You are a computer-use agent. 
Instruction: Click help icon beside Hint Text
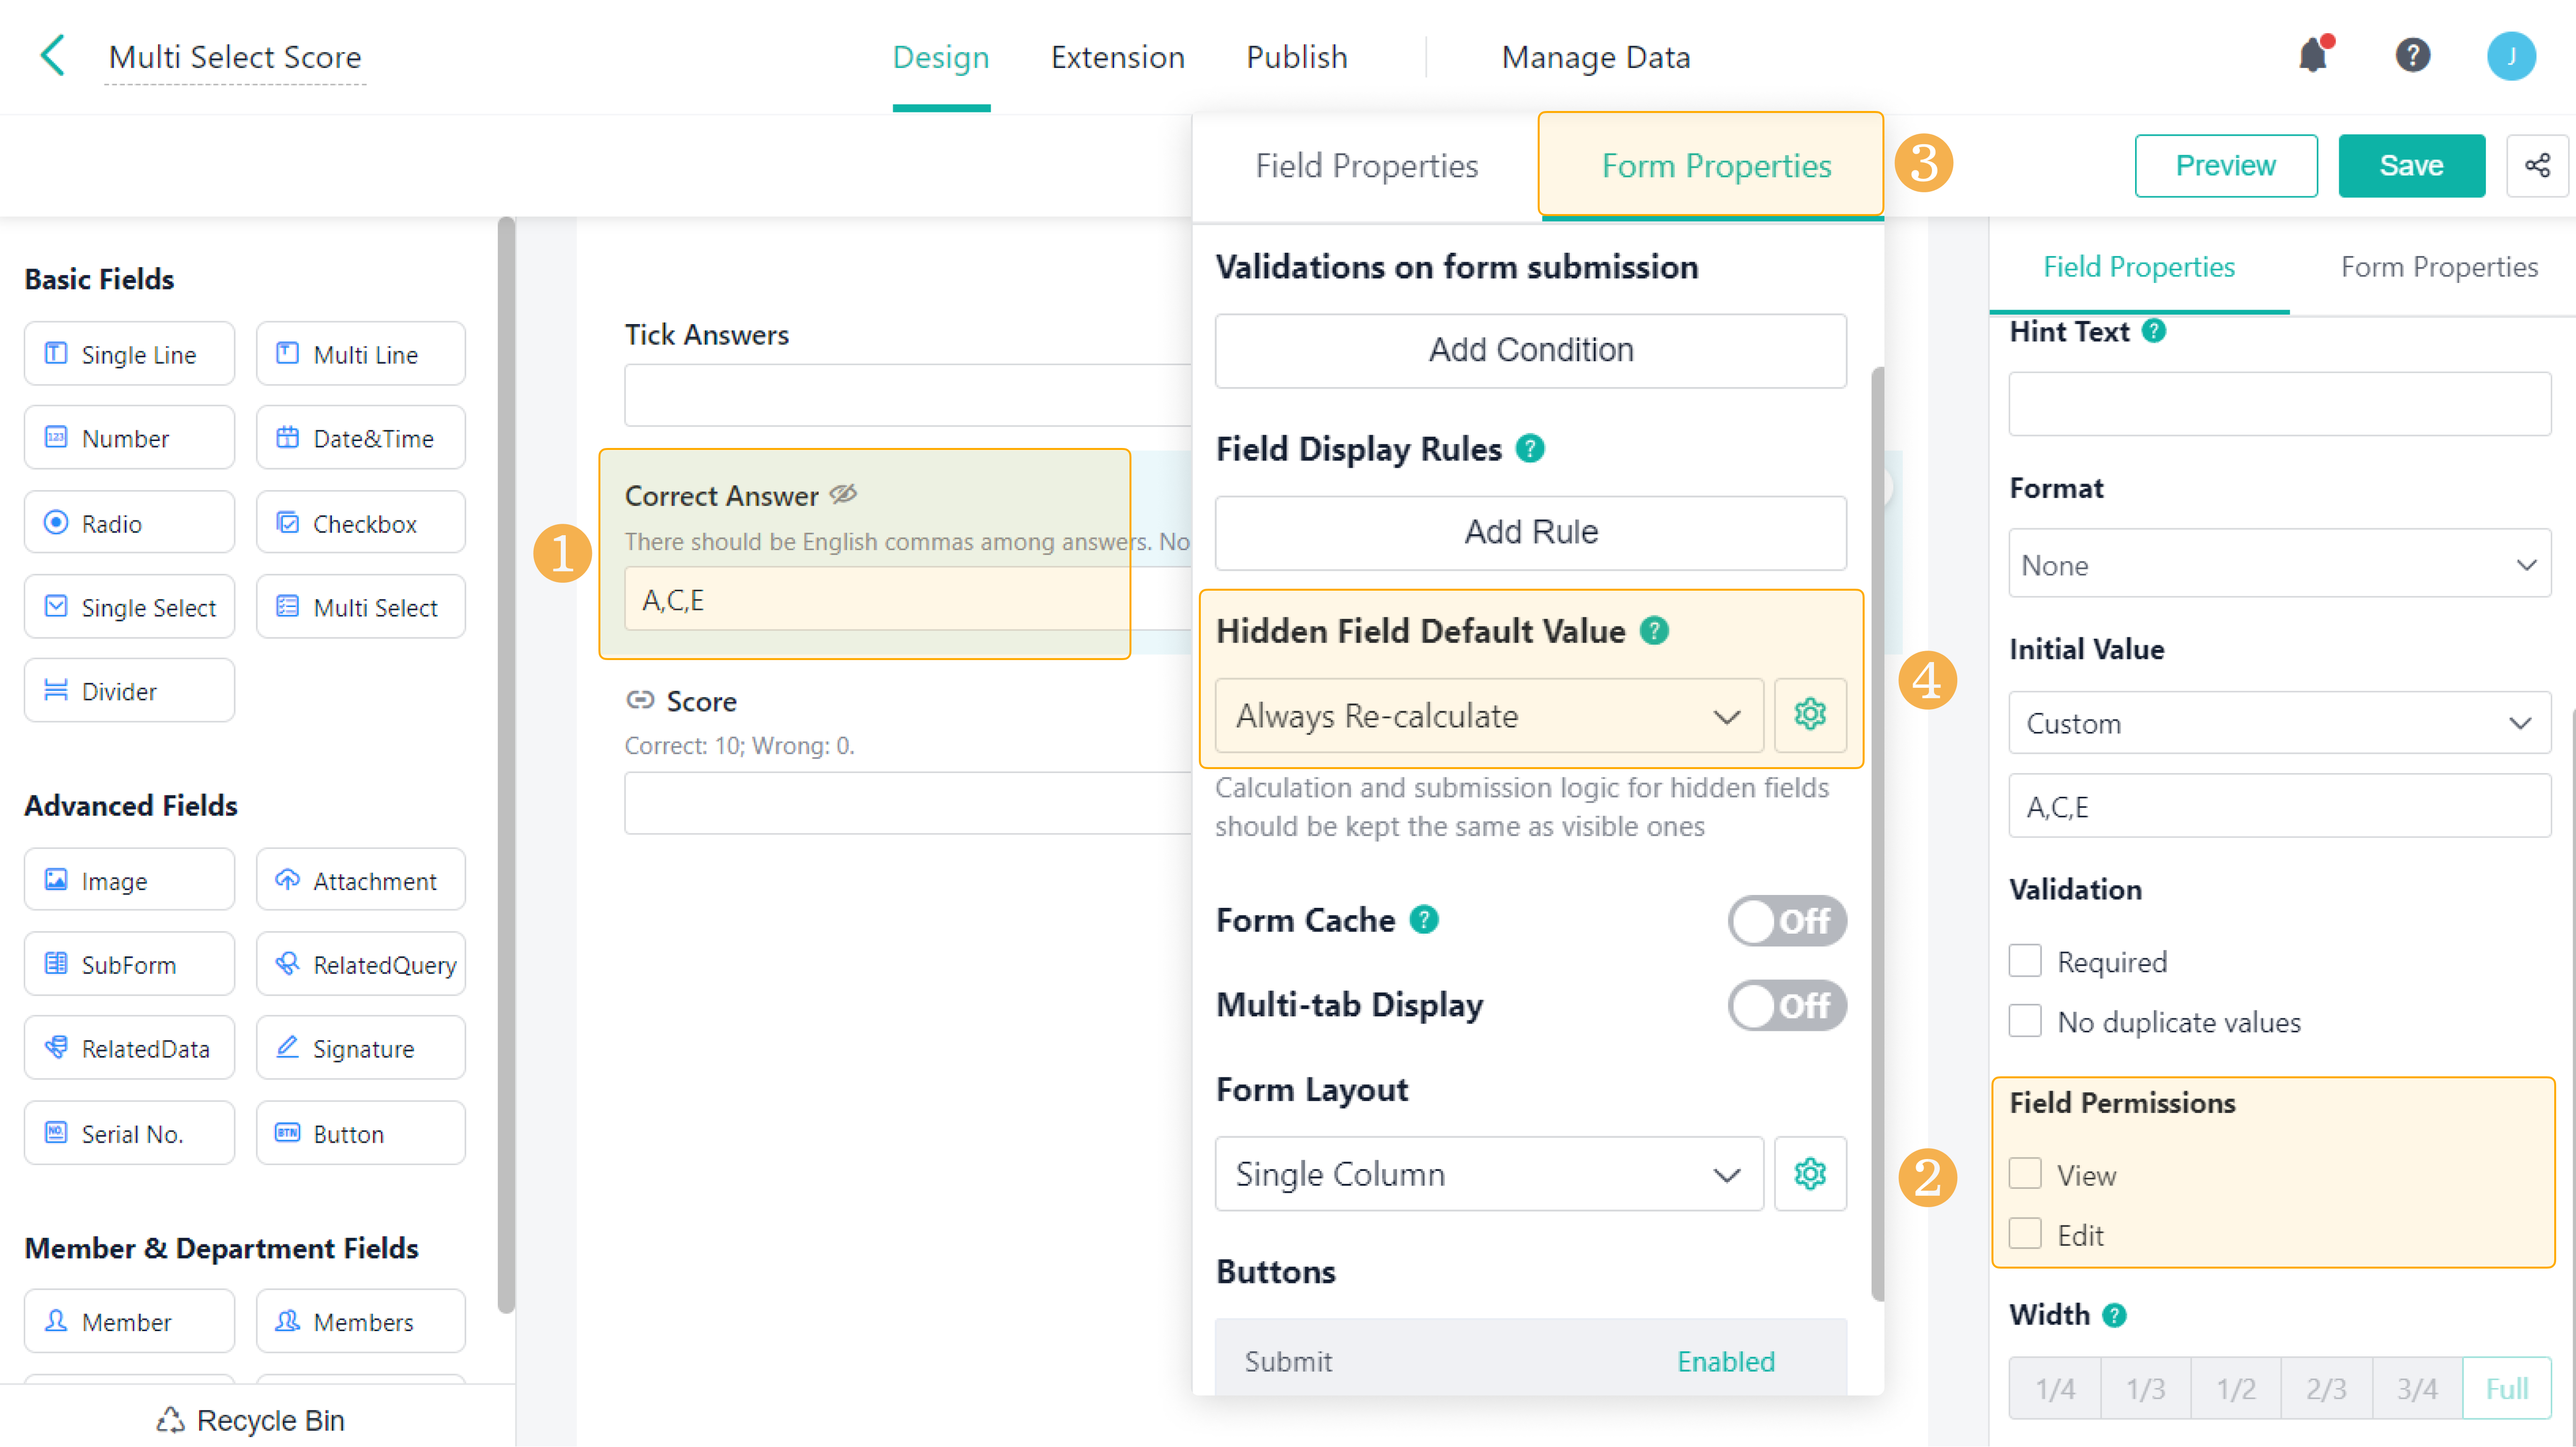tap(2154, 331)
